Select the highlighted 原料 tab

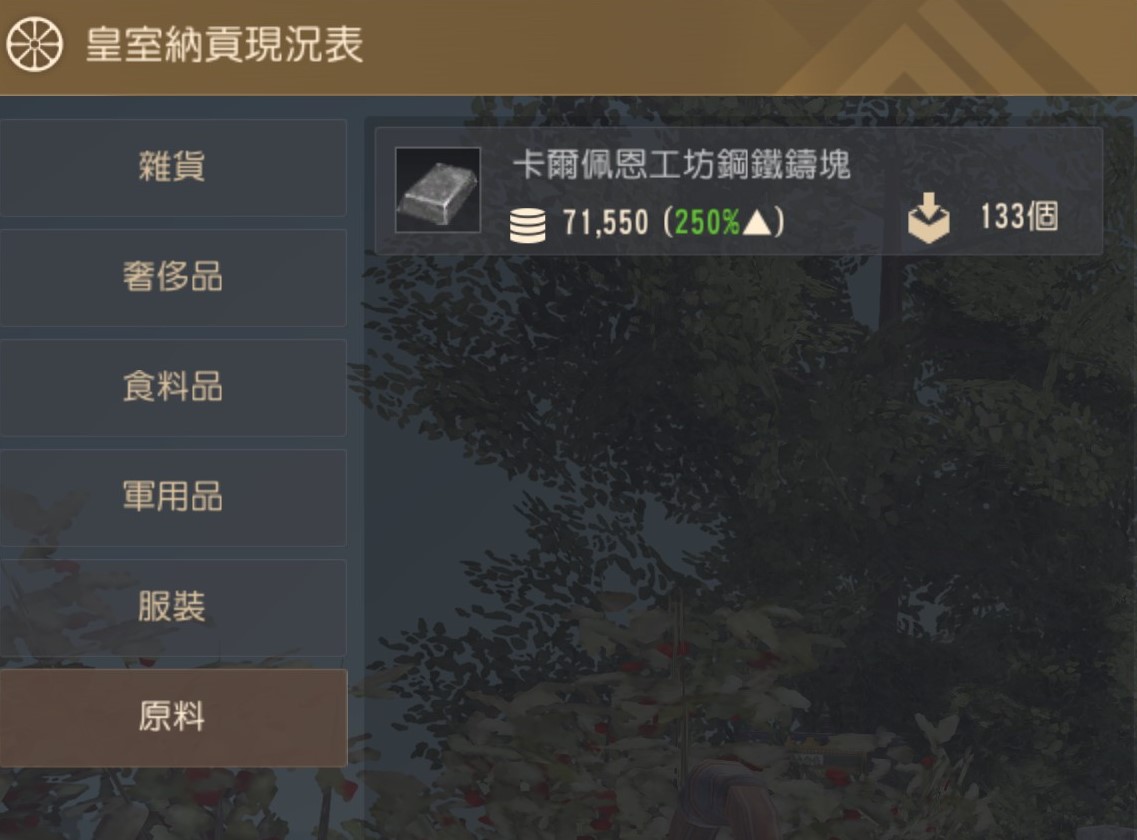[173, 717]
